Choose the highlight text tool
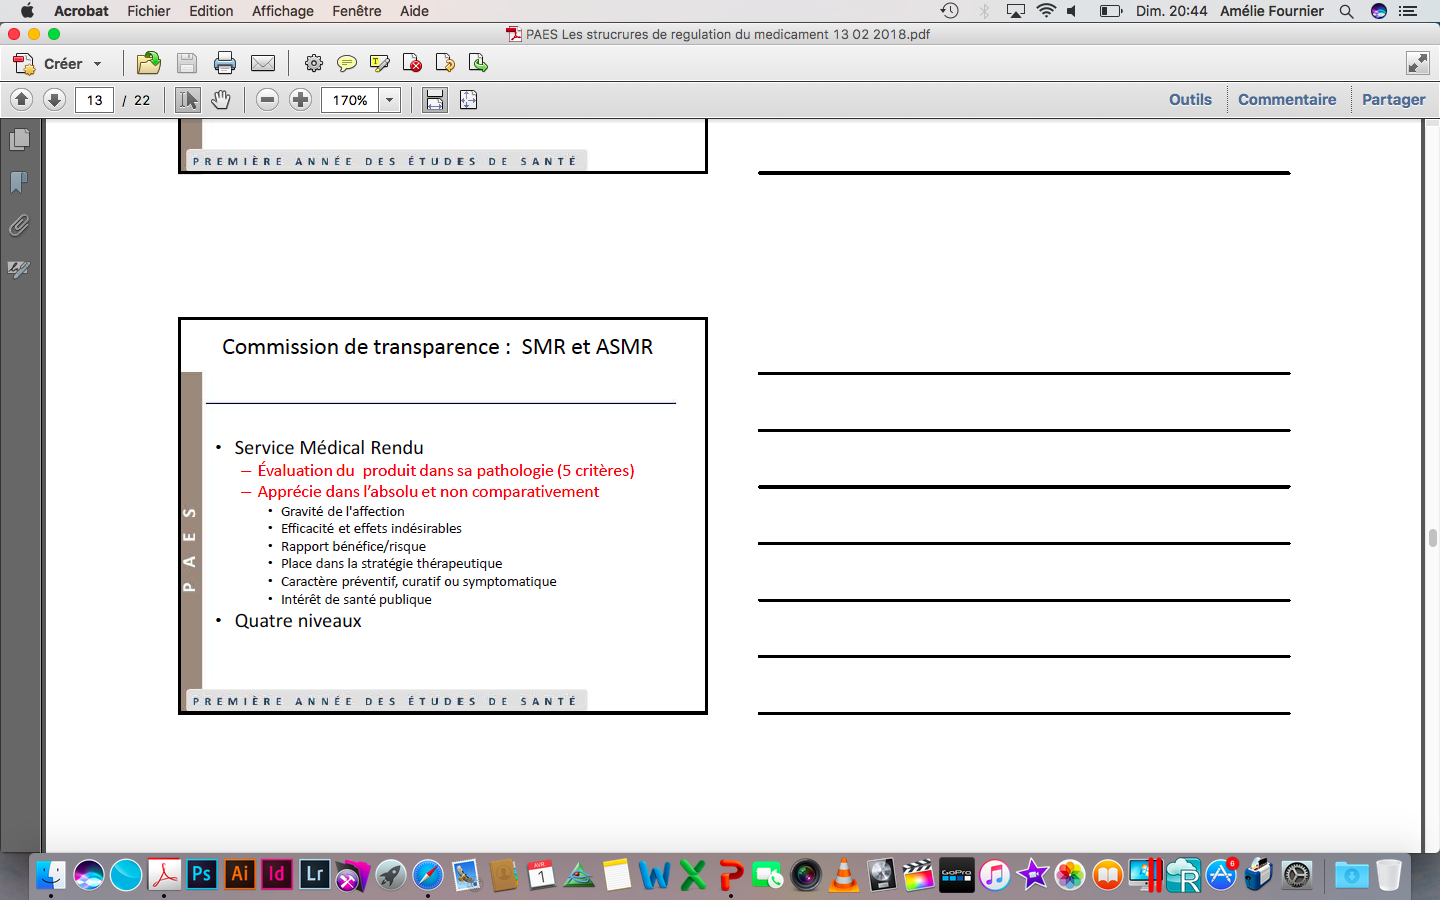Screen dimensions: 1440x900 379,64
